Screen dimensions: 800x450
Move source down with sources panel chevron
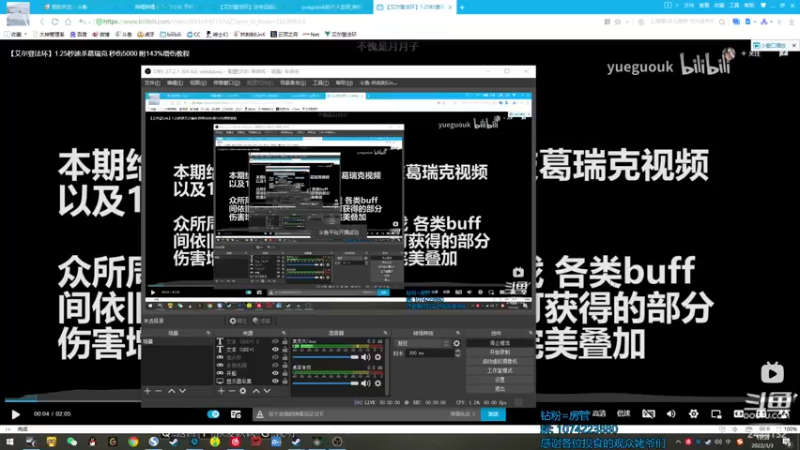267,391
